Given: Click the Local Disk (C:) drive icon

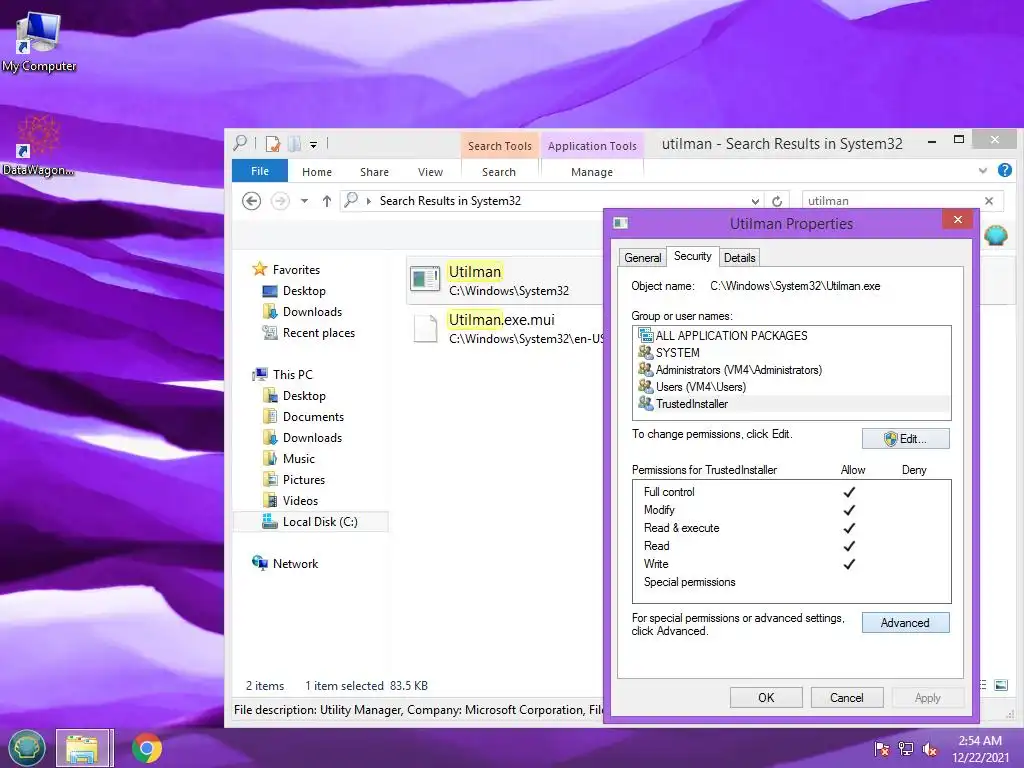Looking at the screenshot, I should coord(270,521).
